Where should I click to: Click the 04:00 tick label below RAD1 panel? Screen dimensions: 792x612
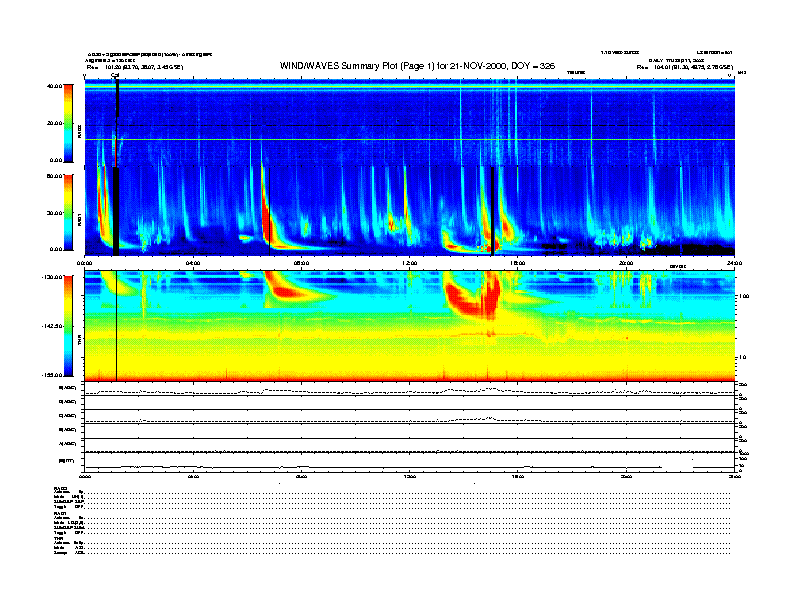(x=193, y=263)
